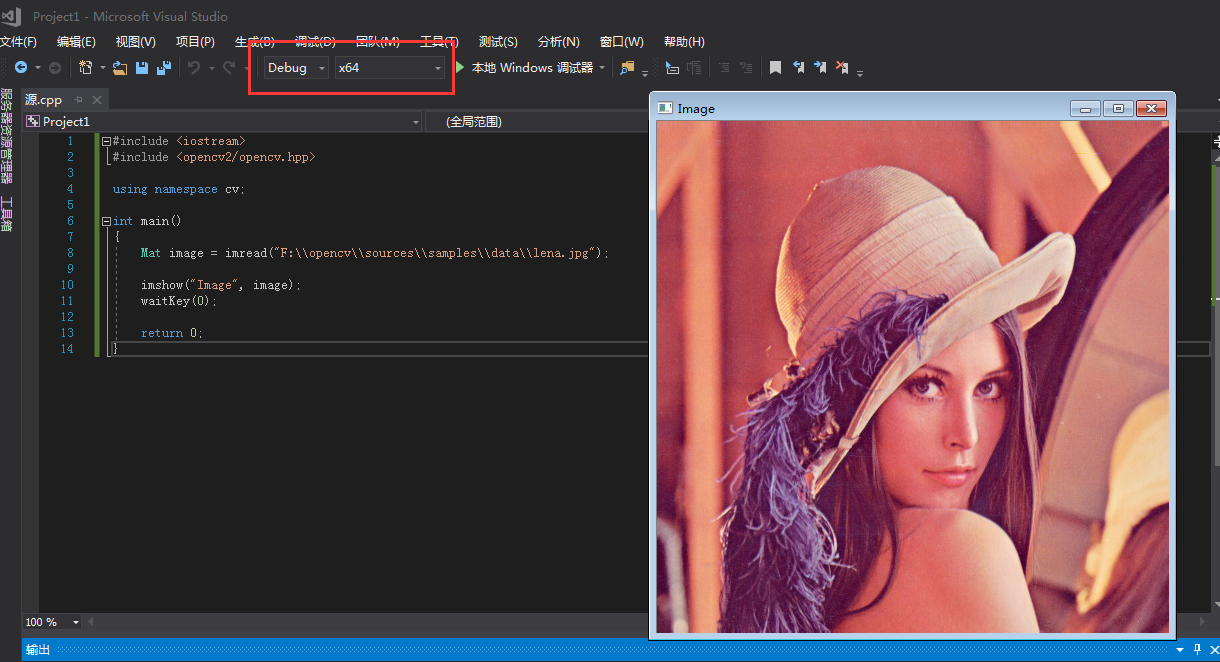Click the Navigate Backward arrow icon
1220x662 pixels.
[20, 68]
